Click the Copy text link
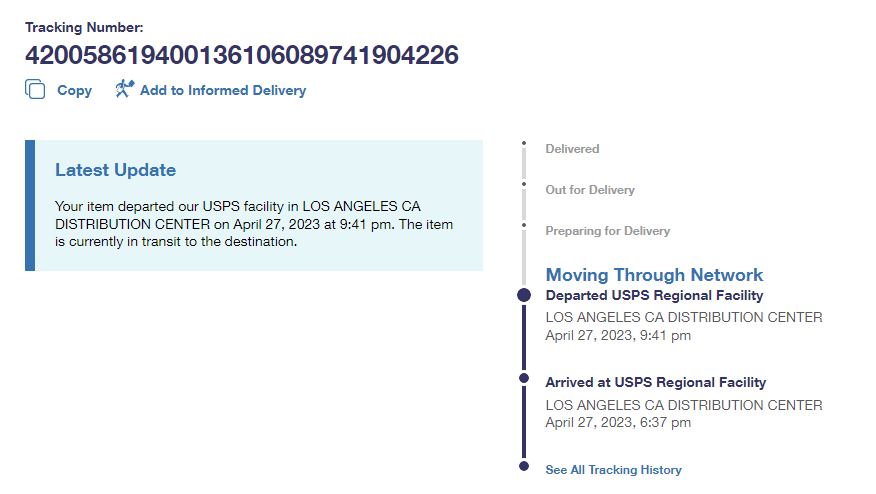This screenshot has width=876, height=494. 74,90
